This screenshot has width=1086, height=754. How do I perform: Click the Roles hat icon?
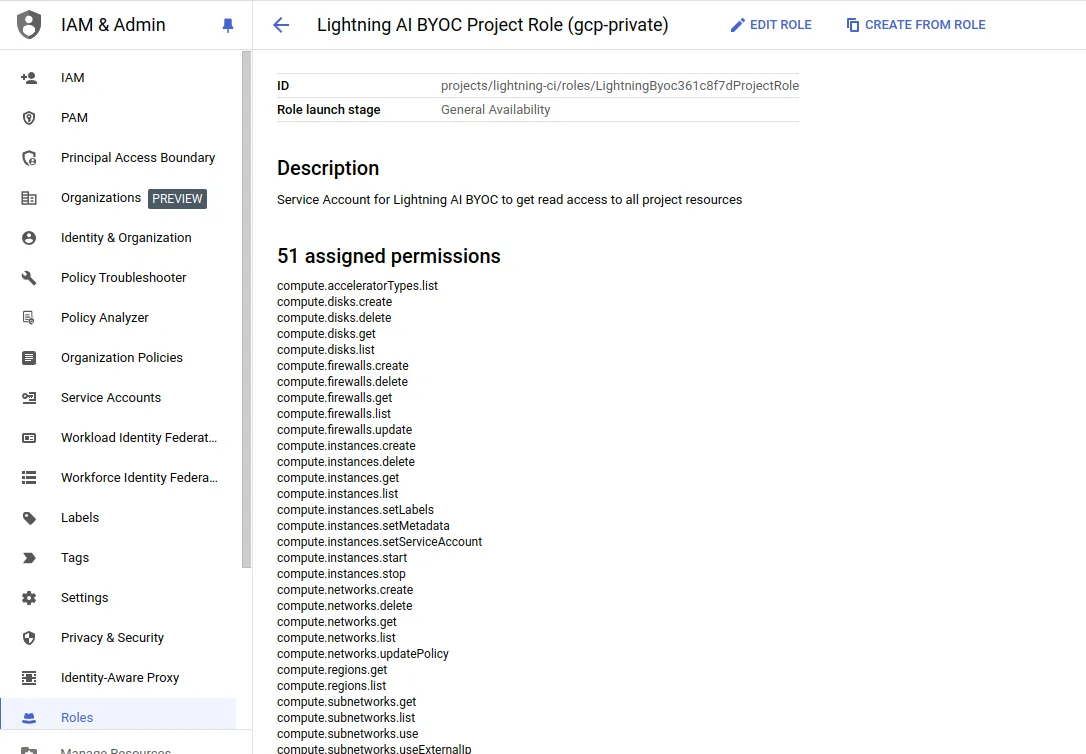coord(29,718)
